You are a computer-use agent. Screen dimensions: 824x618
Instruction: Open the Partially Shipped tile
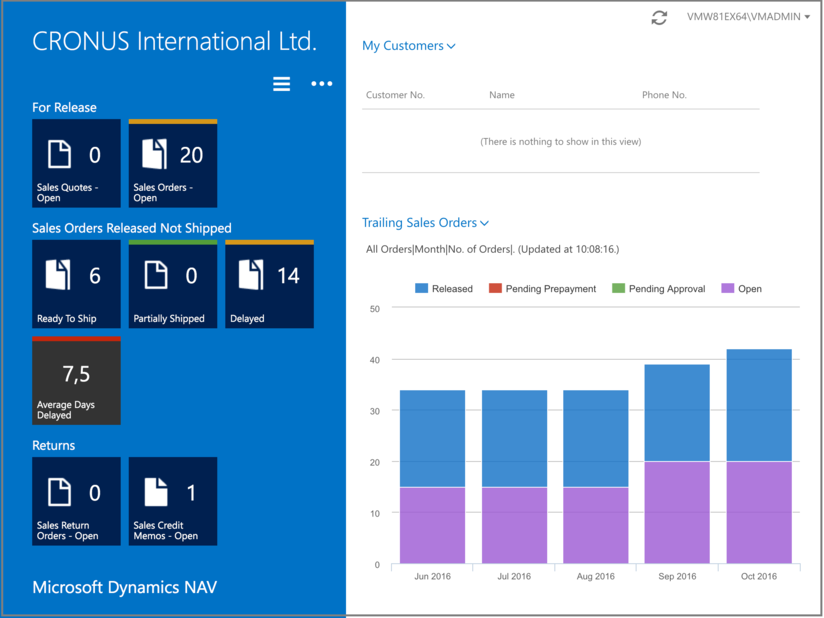[172, 283]
